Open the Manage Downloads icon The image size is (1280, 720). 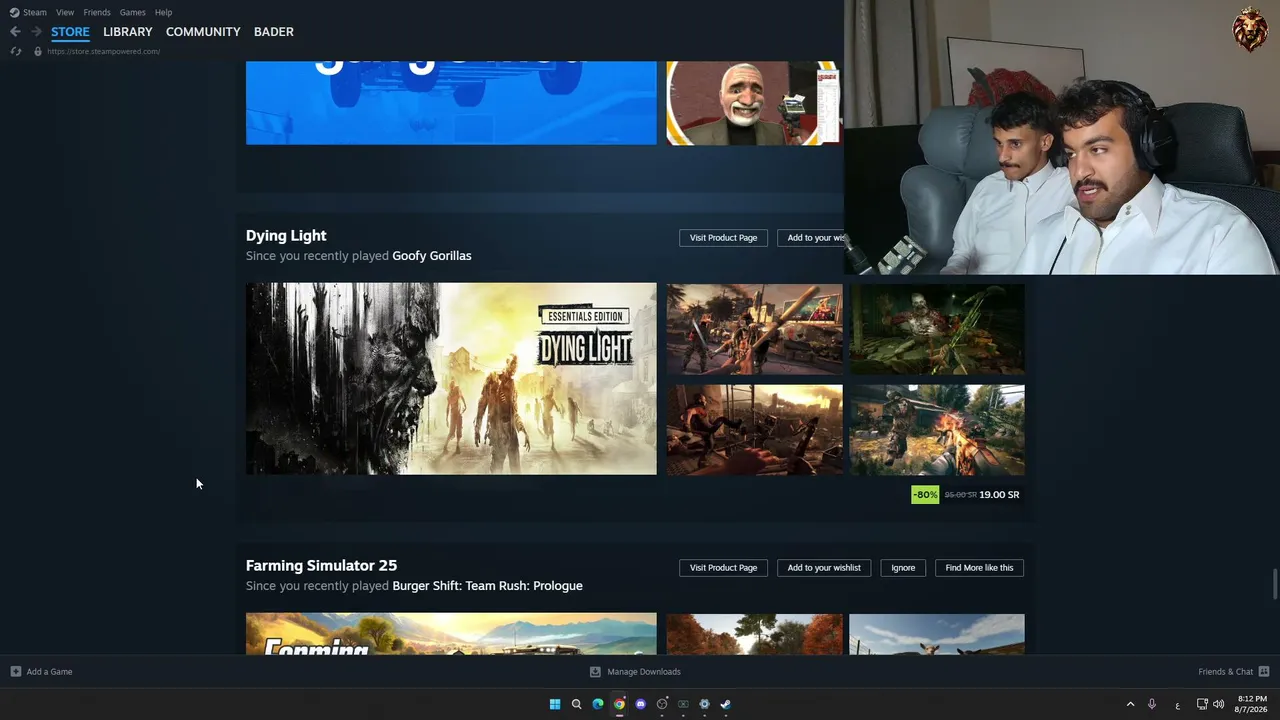click(x=595, y=672)
